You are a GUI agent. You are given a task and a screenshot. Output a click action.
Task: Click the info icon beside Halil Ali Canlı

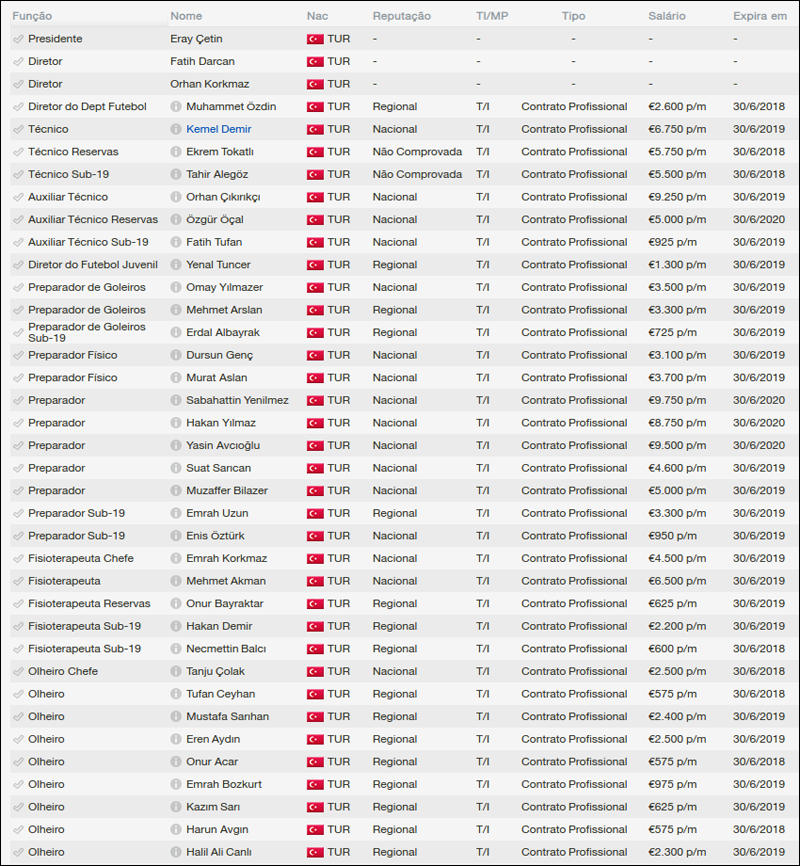pyautogui.click(x=176, y=852)
